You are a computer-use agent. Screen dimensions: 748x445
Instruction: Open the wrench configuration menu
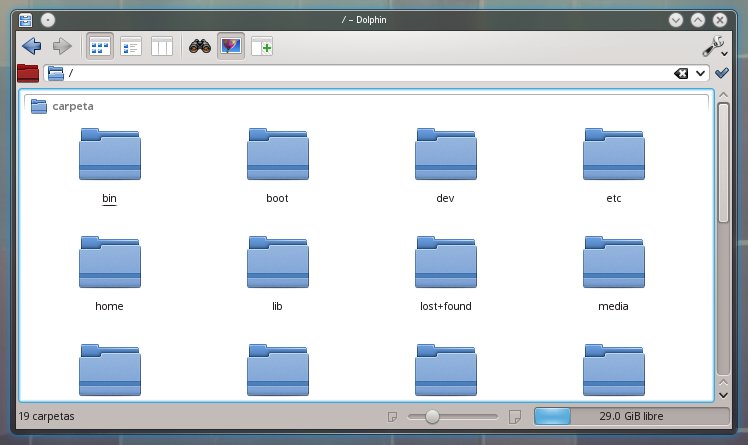pos(715,46)
